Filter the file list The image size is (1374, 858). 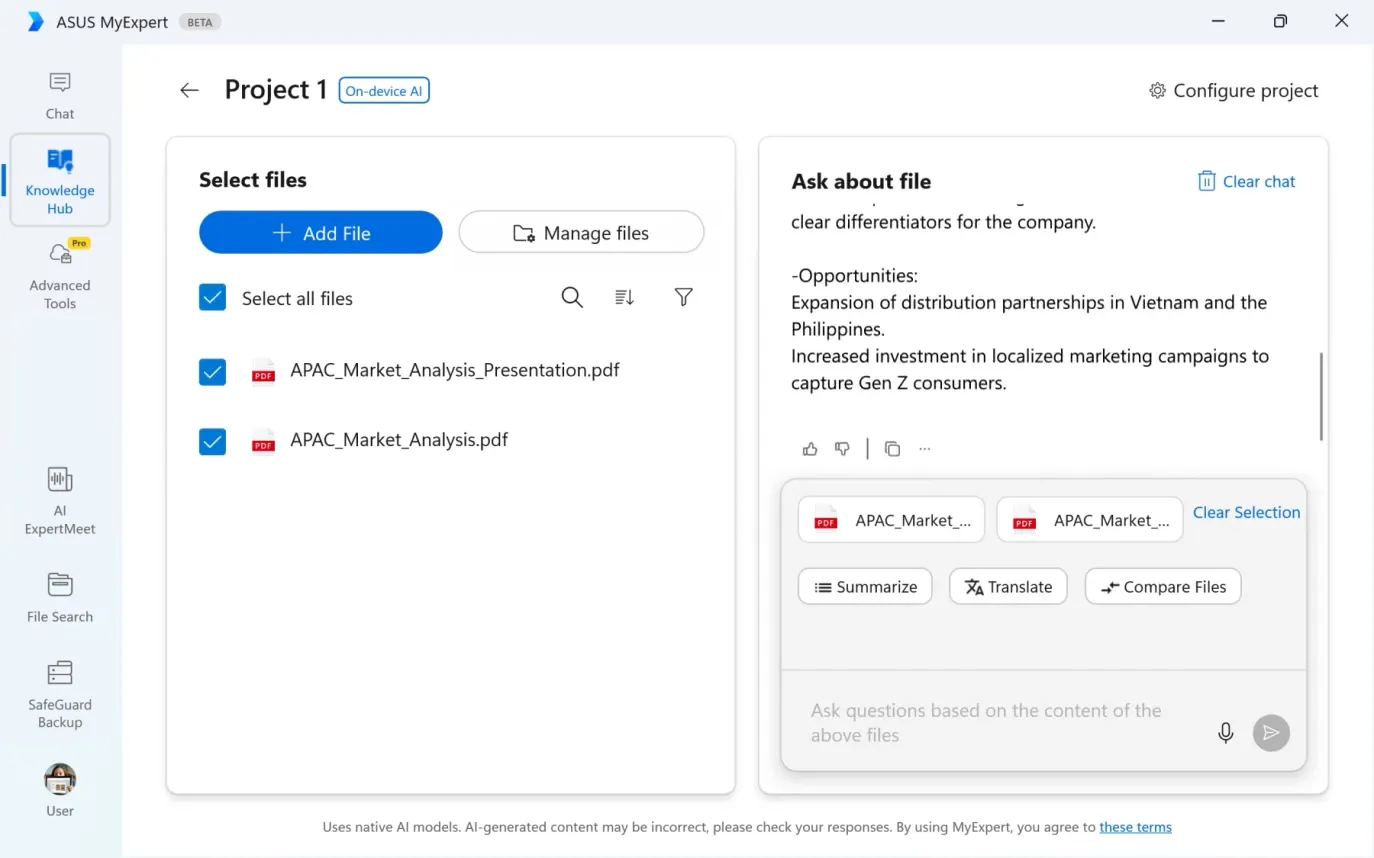pyautogui.click(x=684, y=297)
